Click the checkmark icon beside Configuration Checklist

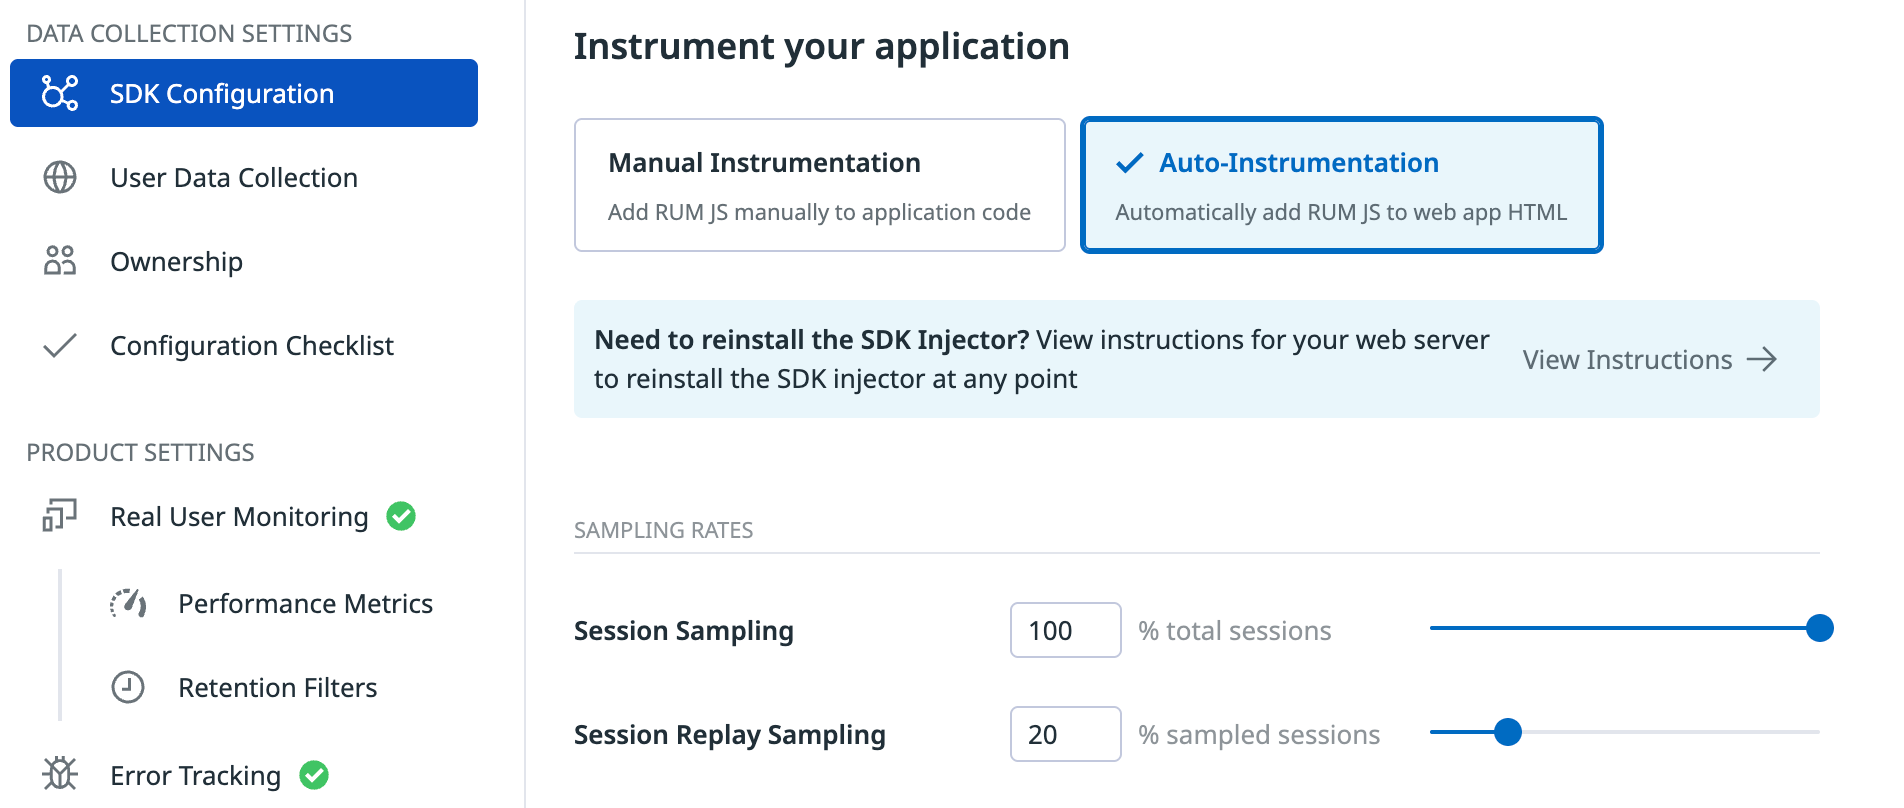(x=60, y=346)
